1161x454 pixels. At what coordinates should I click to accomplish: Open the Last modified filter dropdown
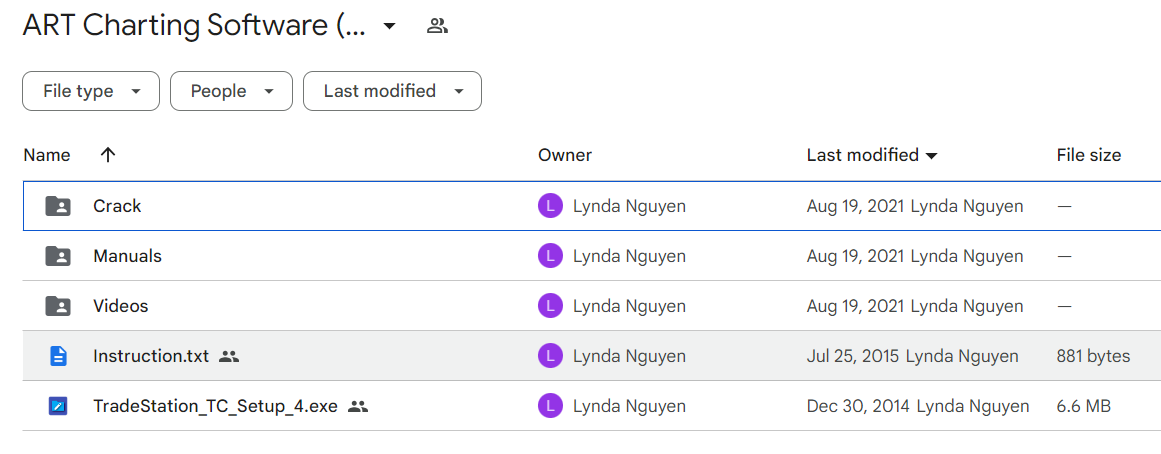point(392,91)
